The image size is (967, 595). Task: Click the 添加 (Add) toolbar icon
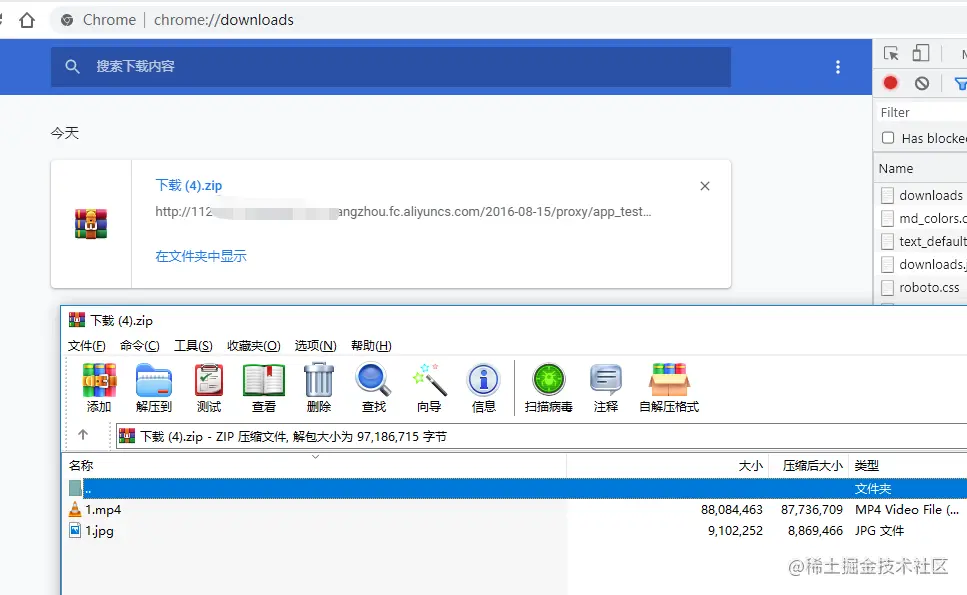[99, 387]
